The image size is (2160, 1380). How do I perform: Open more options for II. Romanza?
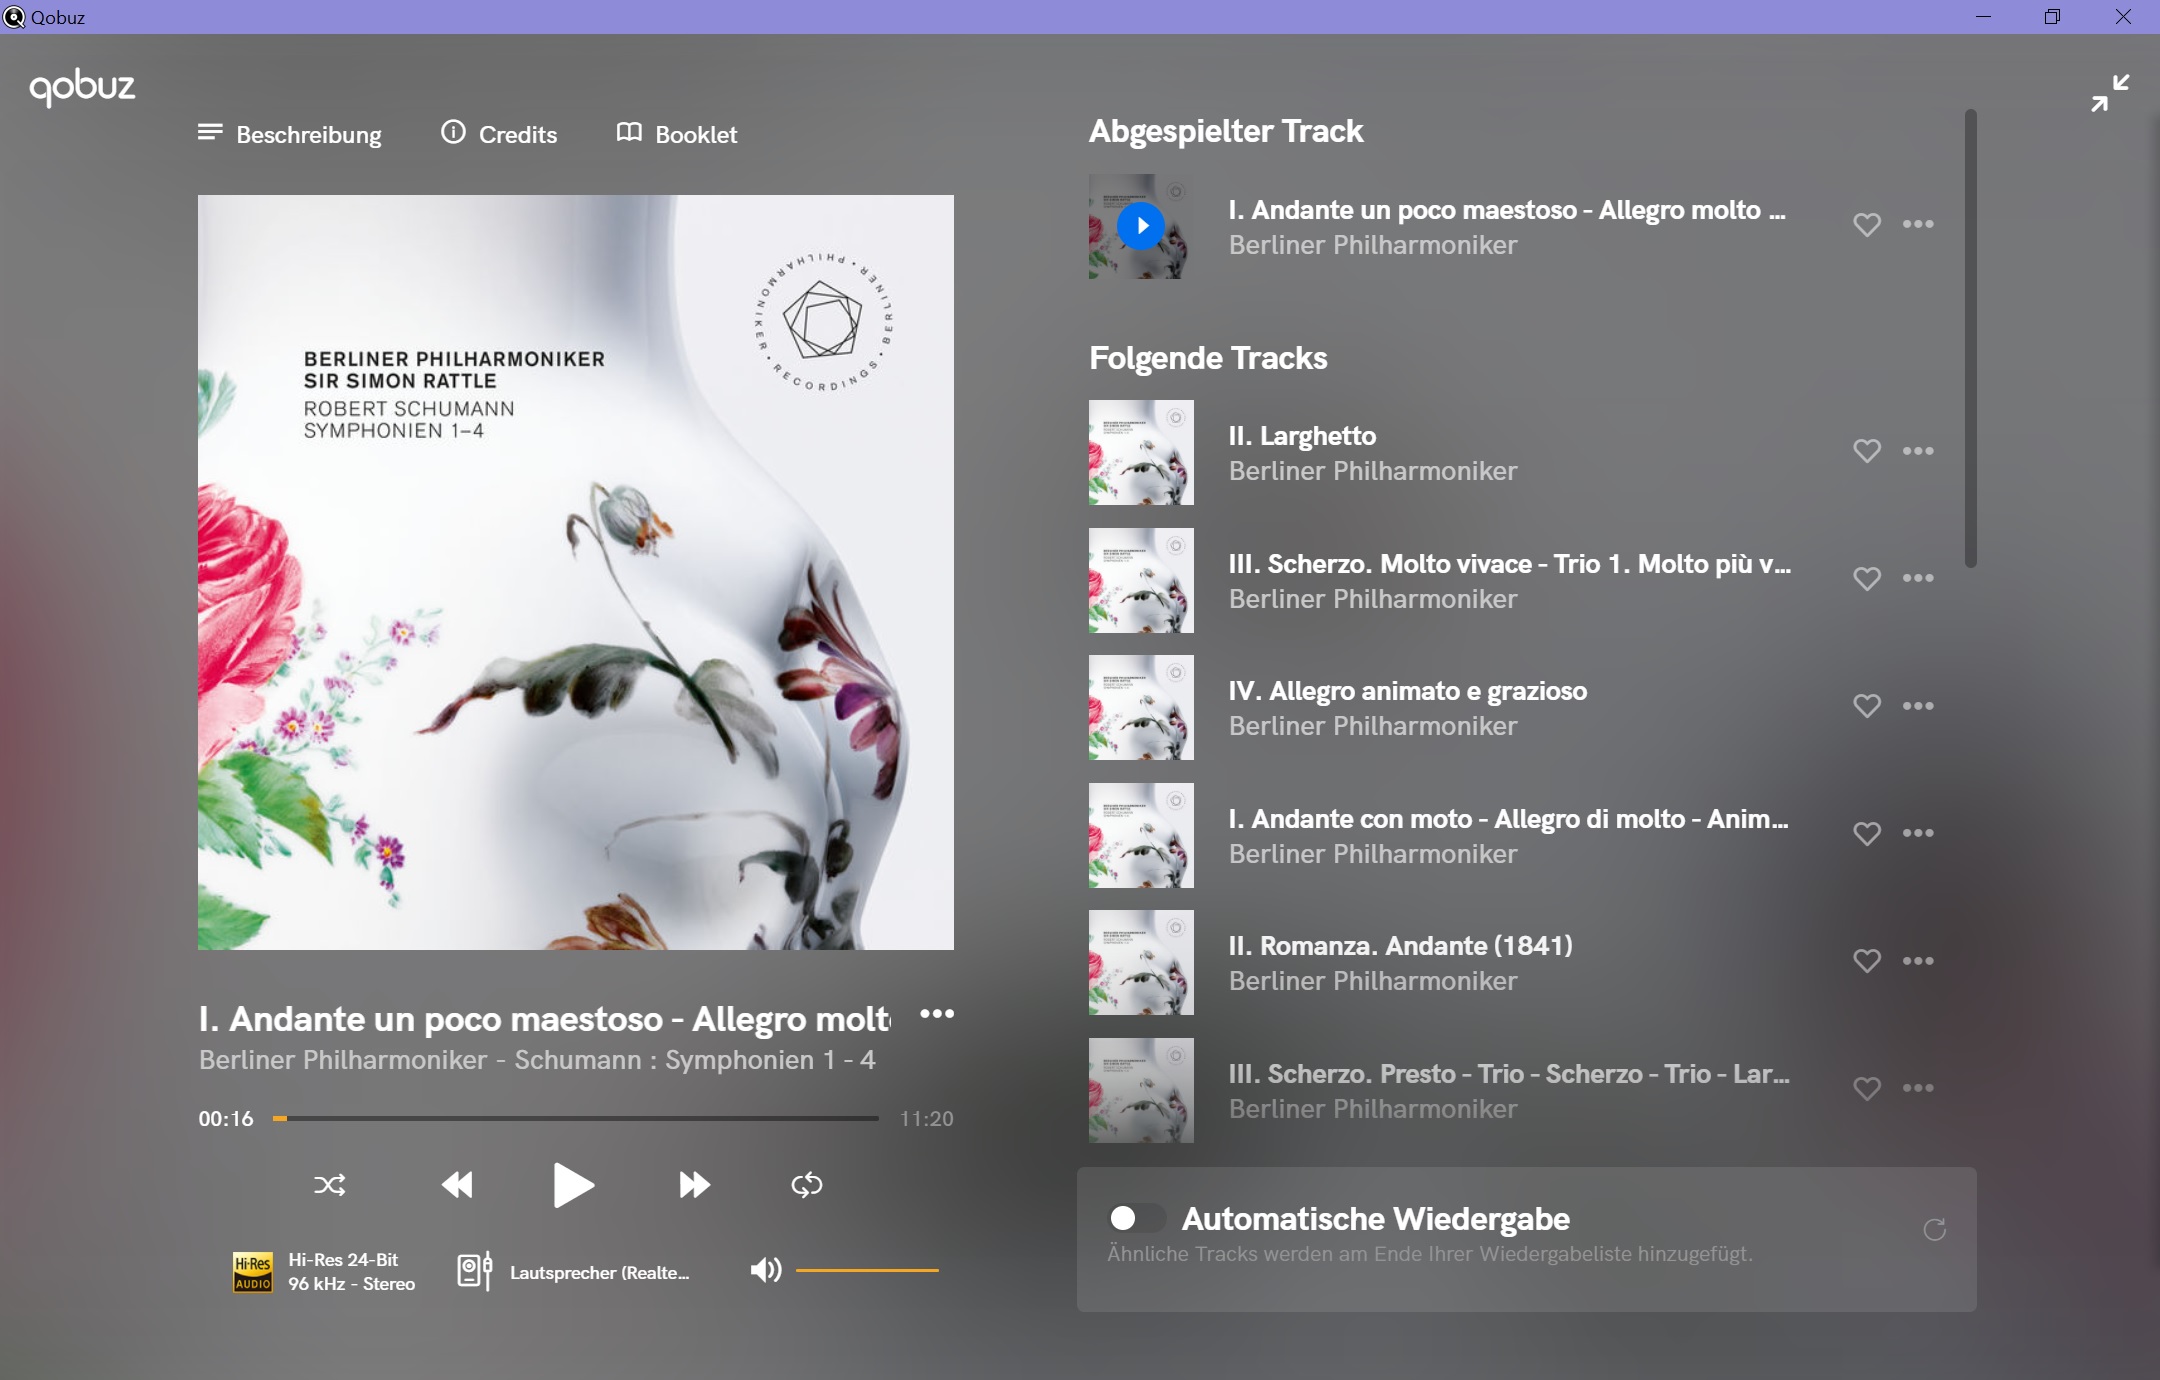(x=1918, y=961)
